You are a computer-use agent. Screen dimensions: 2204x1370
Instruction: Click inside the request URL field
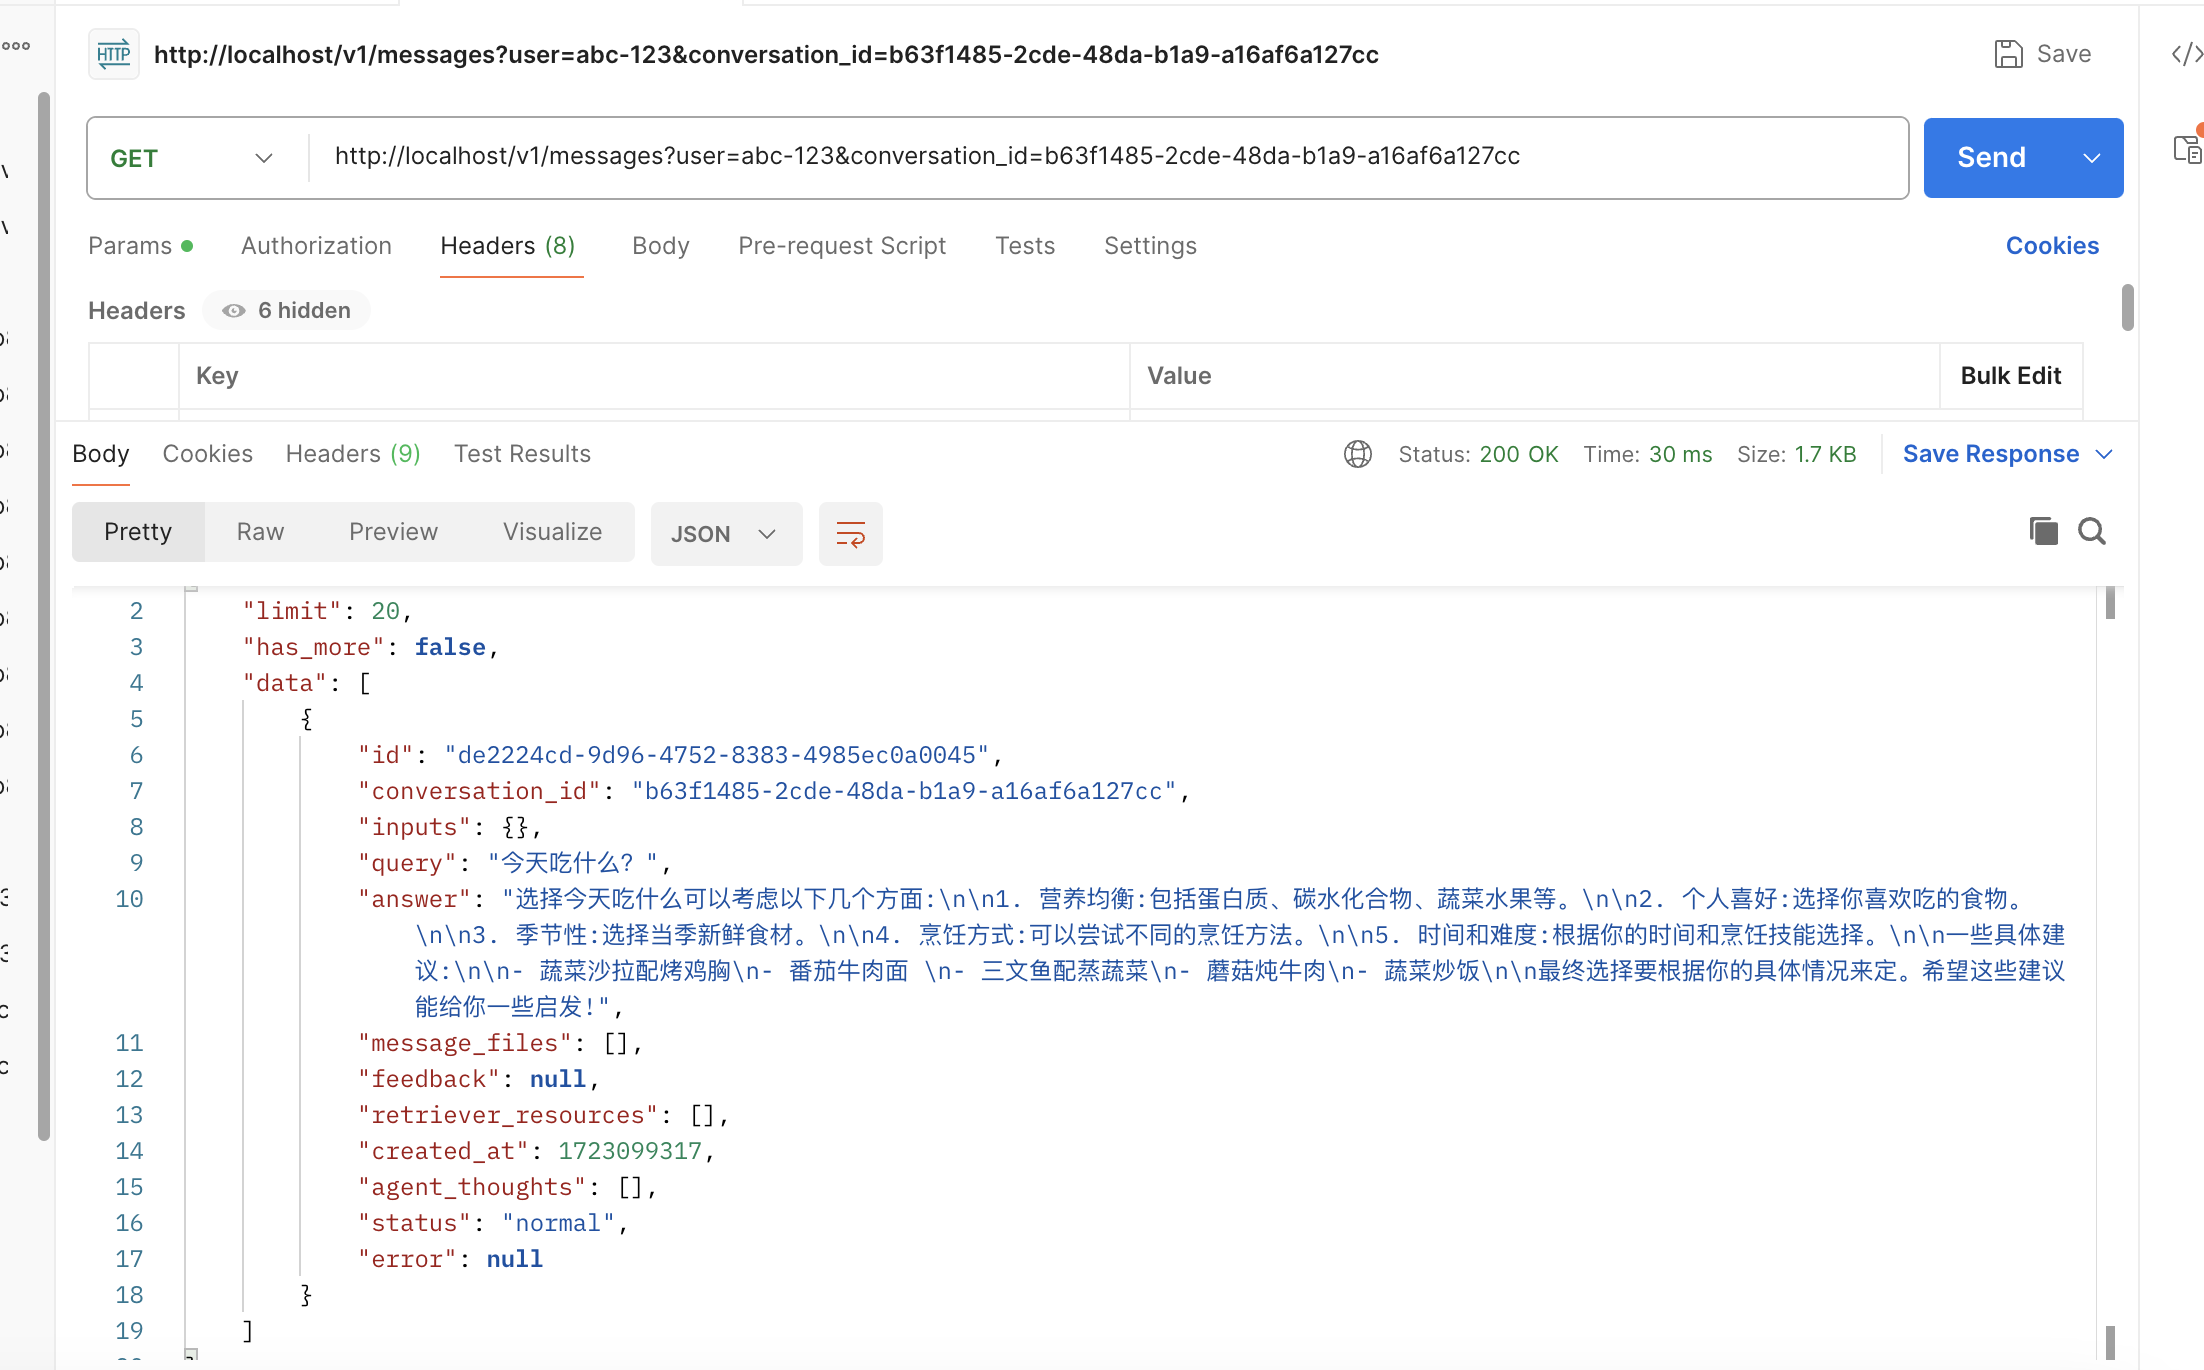(1100, 157)
